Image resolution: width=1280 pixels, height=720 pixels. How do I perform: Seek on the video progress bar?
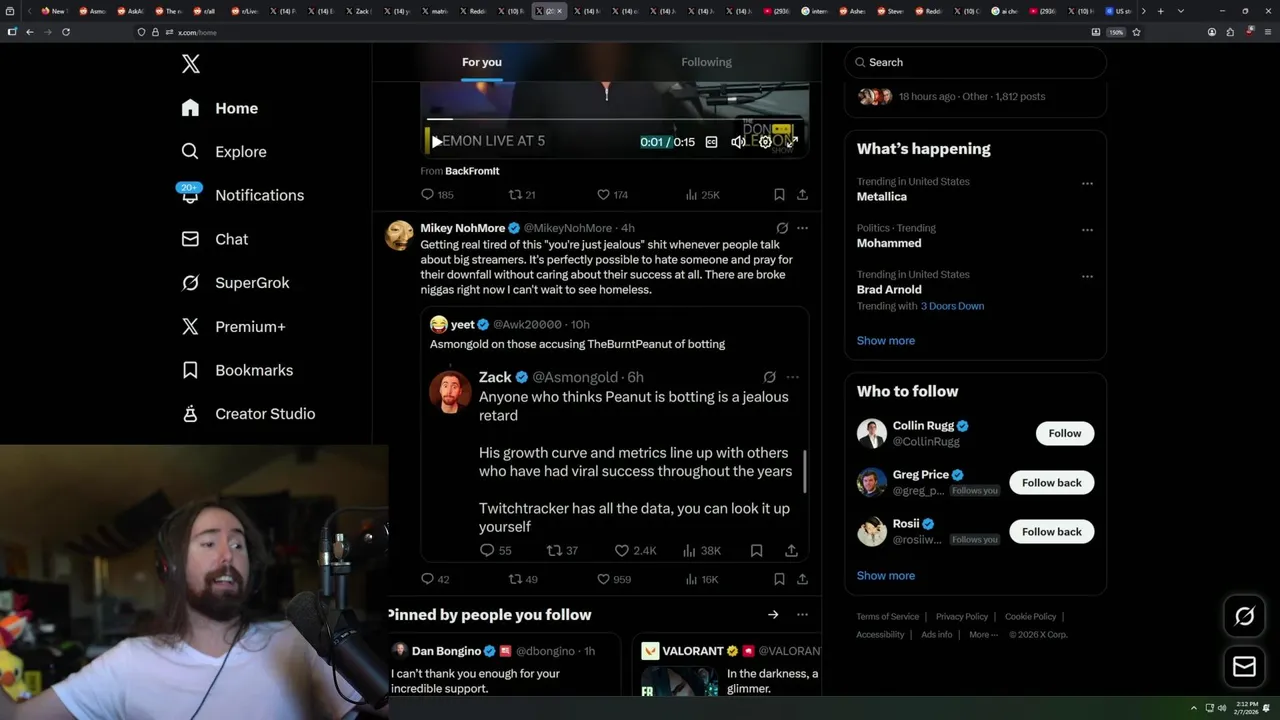(x=614, y=119)
